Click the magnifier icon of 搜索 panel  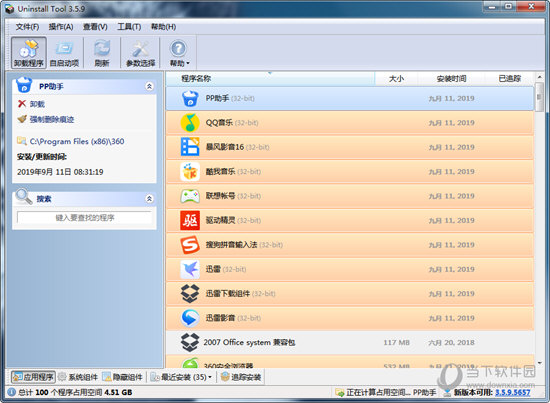[x=24, y=196]
